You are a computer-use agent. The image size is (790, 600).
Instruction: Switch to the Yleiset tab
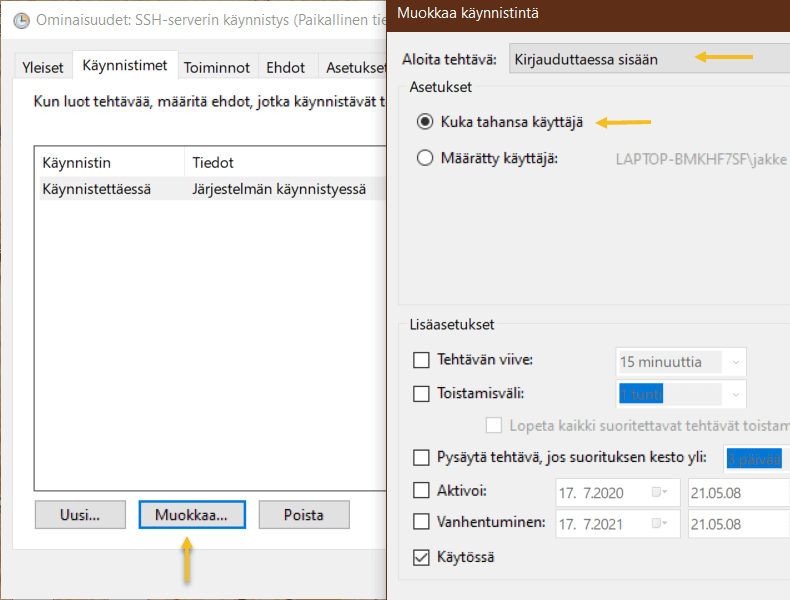pyautogui.click(x=43, y=67)
